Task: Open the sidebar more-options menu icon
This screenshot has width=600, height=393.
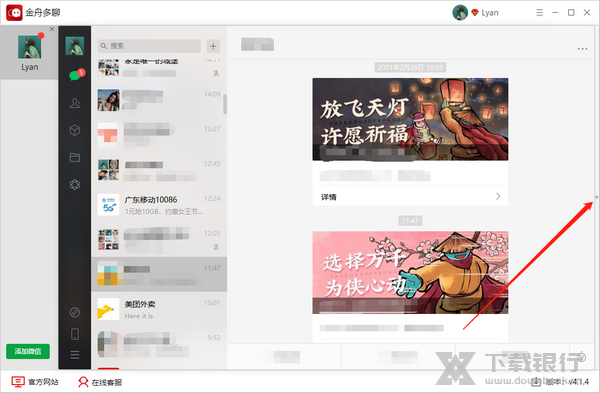Action: pos(75,355)
